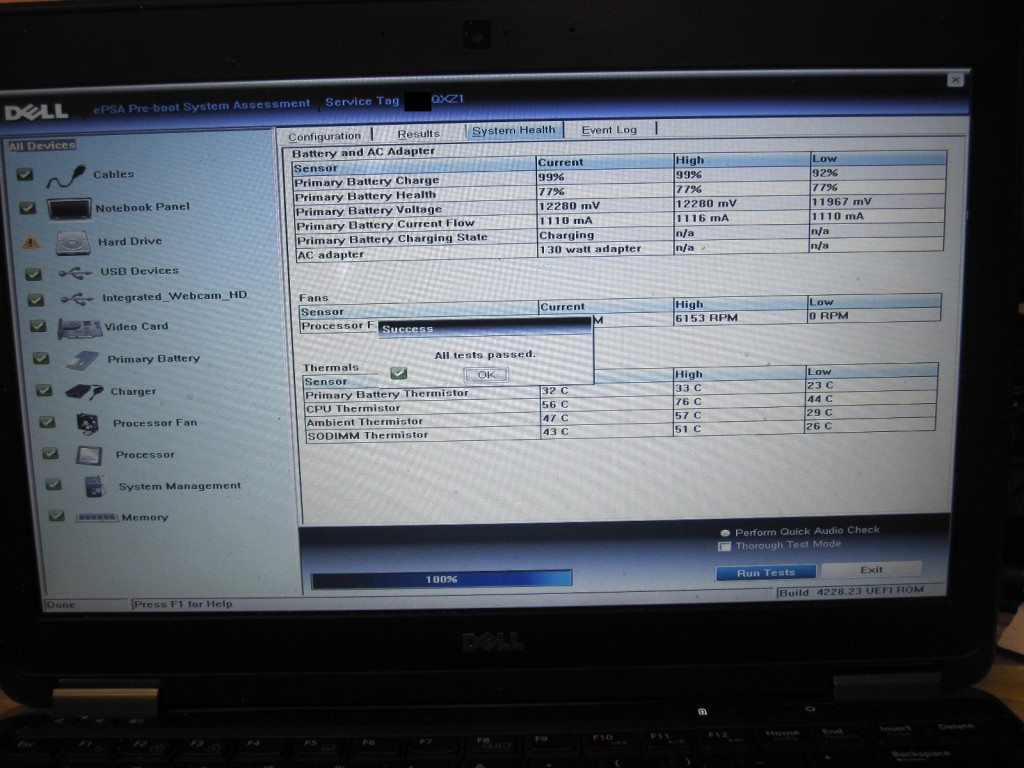Toggle the Processor Fan checkbox
Viewport: 1024px width, 768px height.
tap(47, 422)
